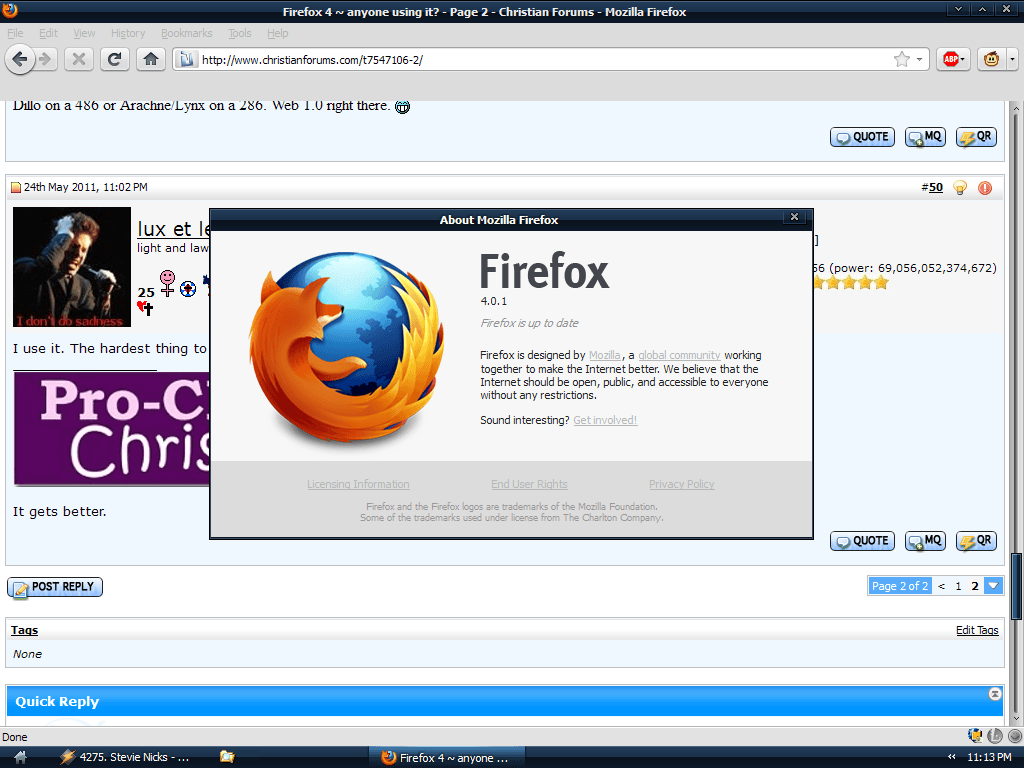Open the 'lux et' username link
This screenshot has height=768, width=1024.
173,229
